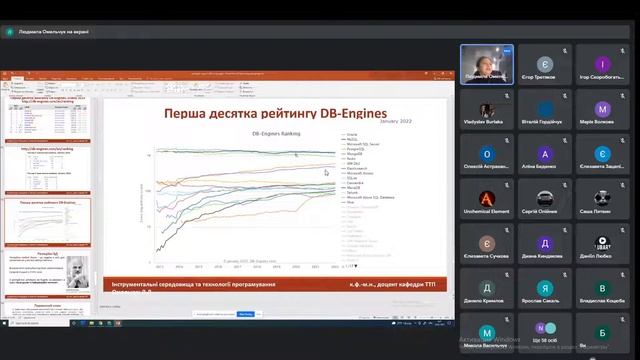Click presenter avatar icon in Meet banner
Screen dimensions: 640x360
point(10,32)
